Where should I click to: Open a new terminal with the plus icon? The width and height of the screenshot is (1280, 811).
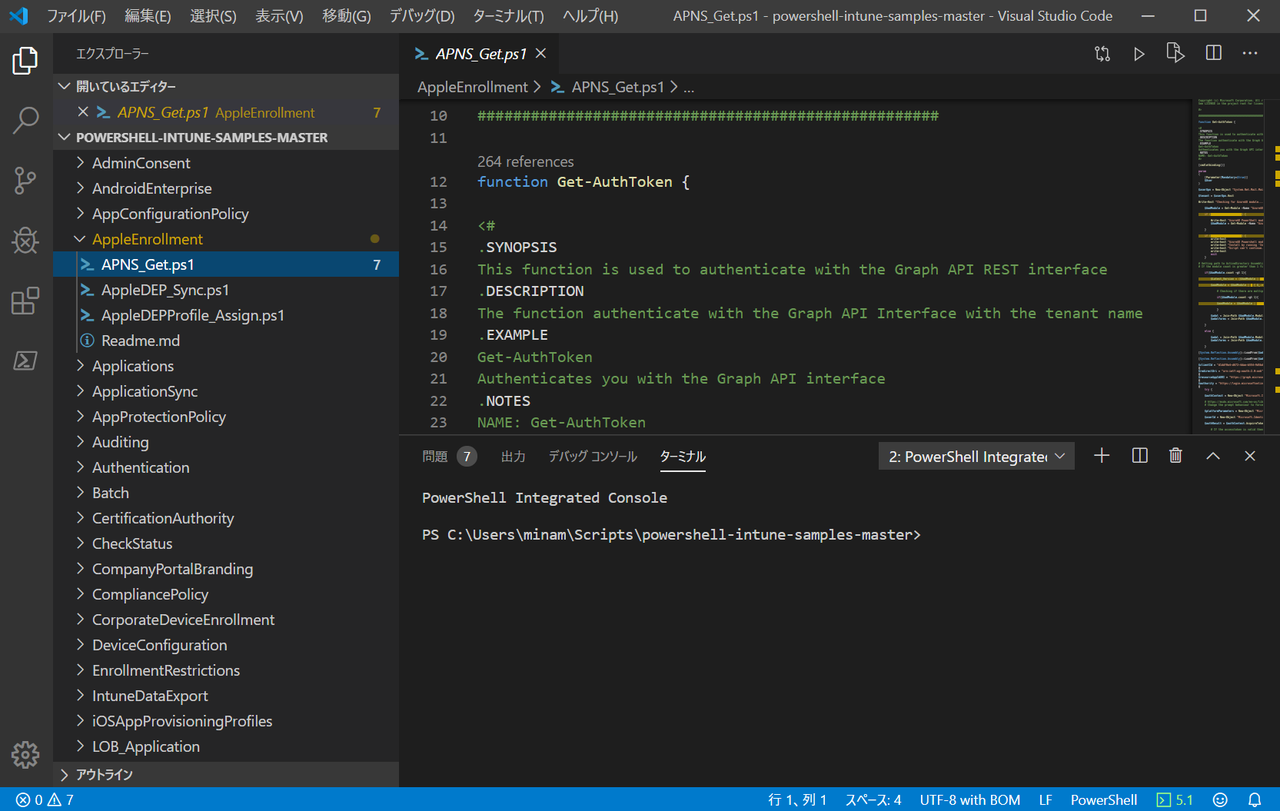point(1101,455)
